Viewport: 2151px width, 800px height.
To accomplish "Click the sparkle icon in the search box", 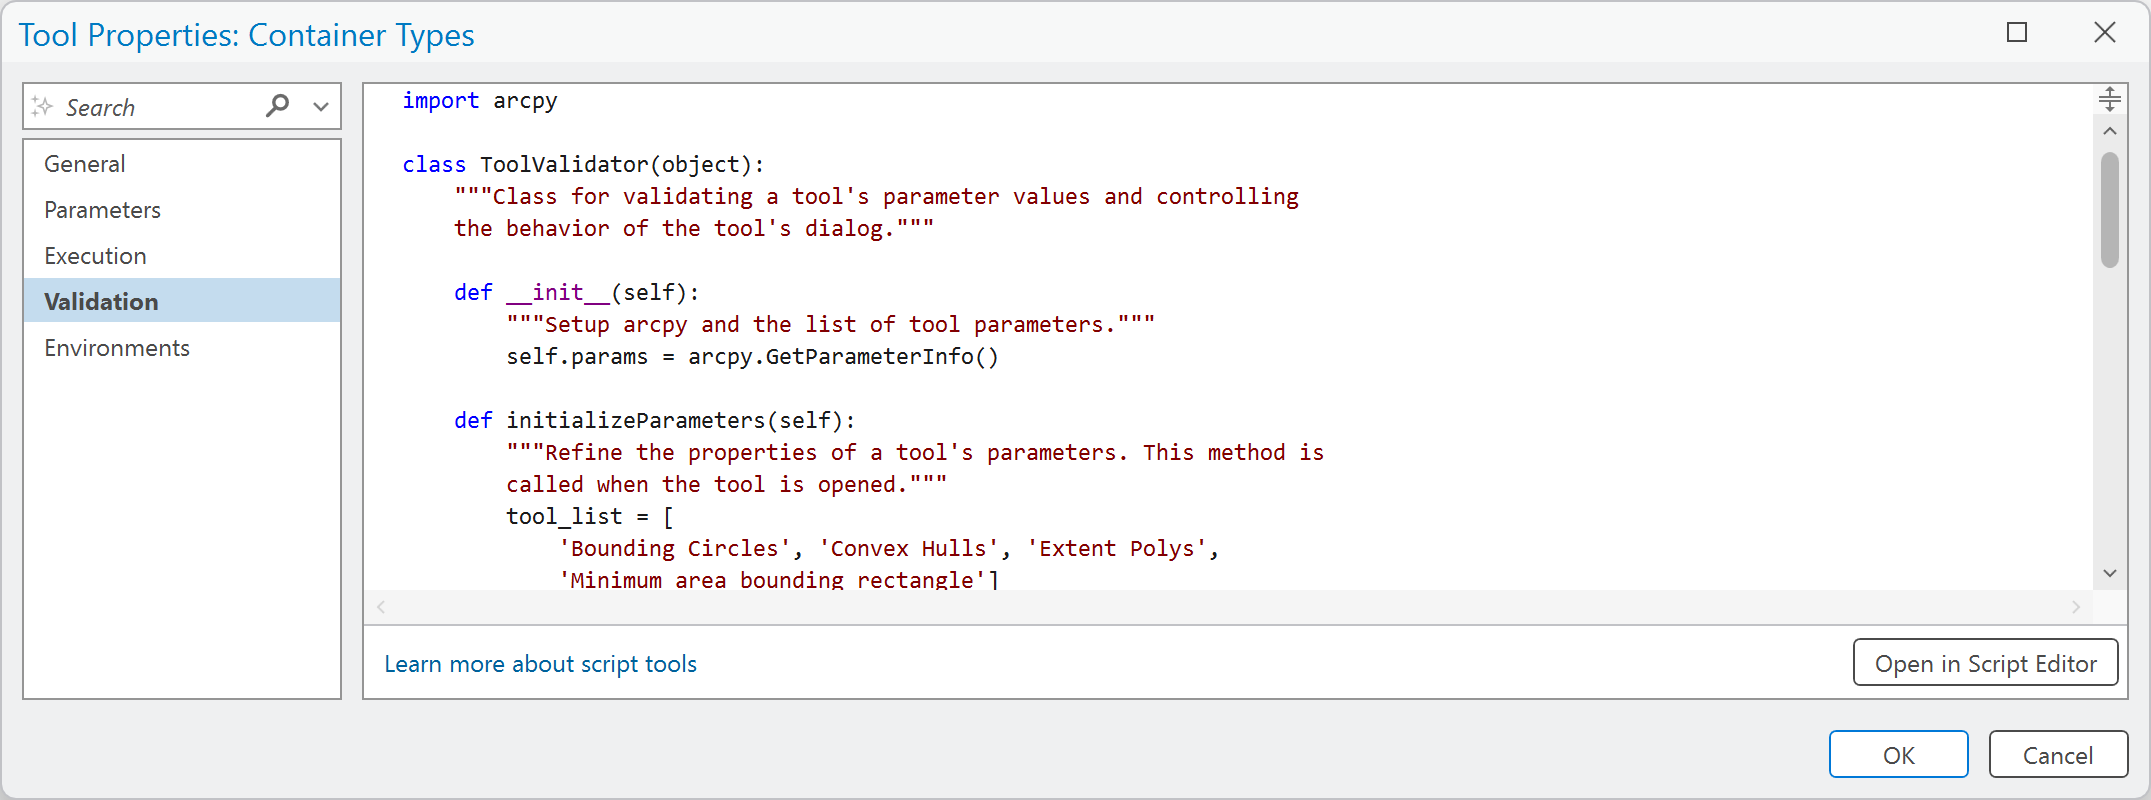I will click(x=42, y=106).
